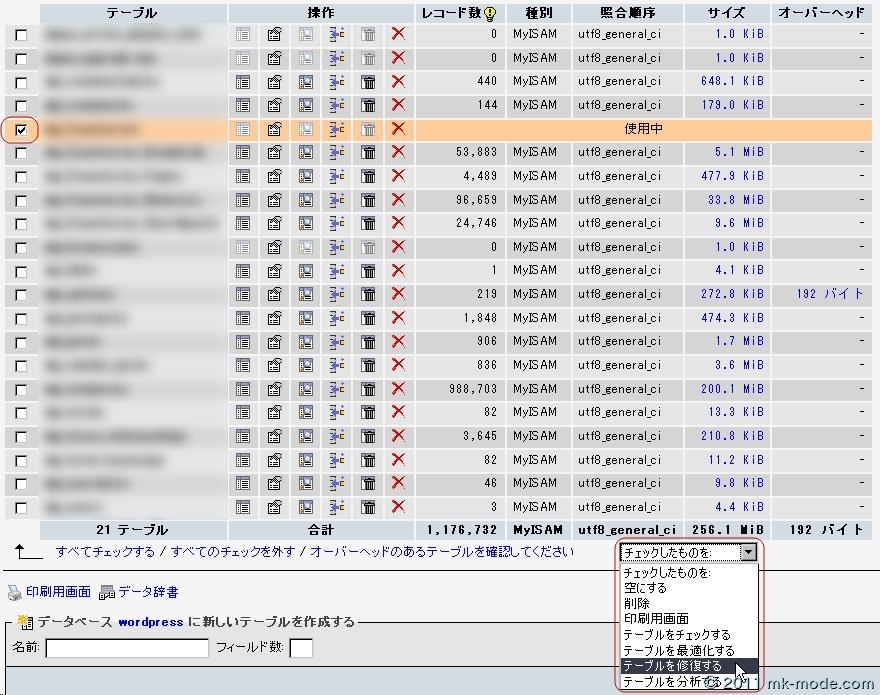This screenshot has height=695, width=880.
Task: Click the empty (trash) icon for the 1,848-record table
Action: 368,318
